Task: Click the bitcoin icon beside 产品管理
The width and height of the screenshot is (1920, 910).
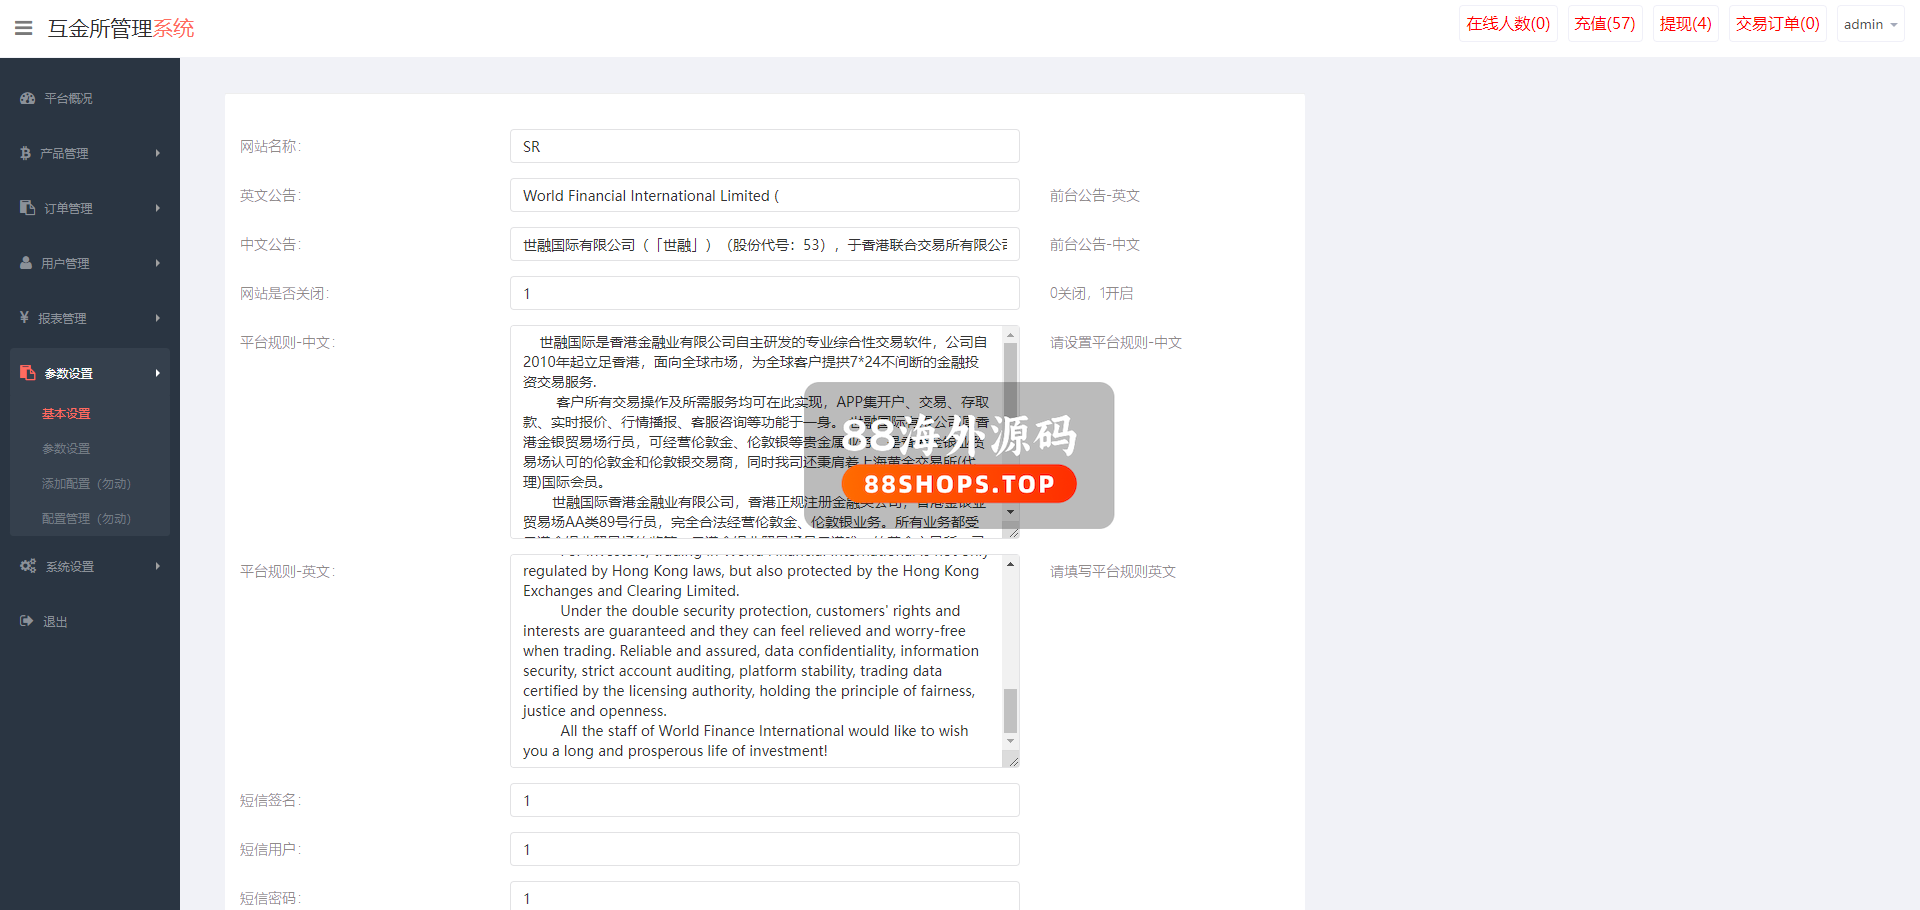Action: [25, 153]
